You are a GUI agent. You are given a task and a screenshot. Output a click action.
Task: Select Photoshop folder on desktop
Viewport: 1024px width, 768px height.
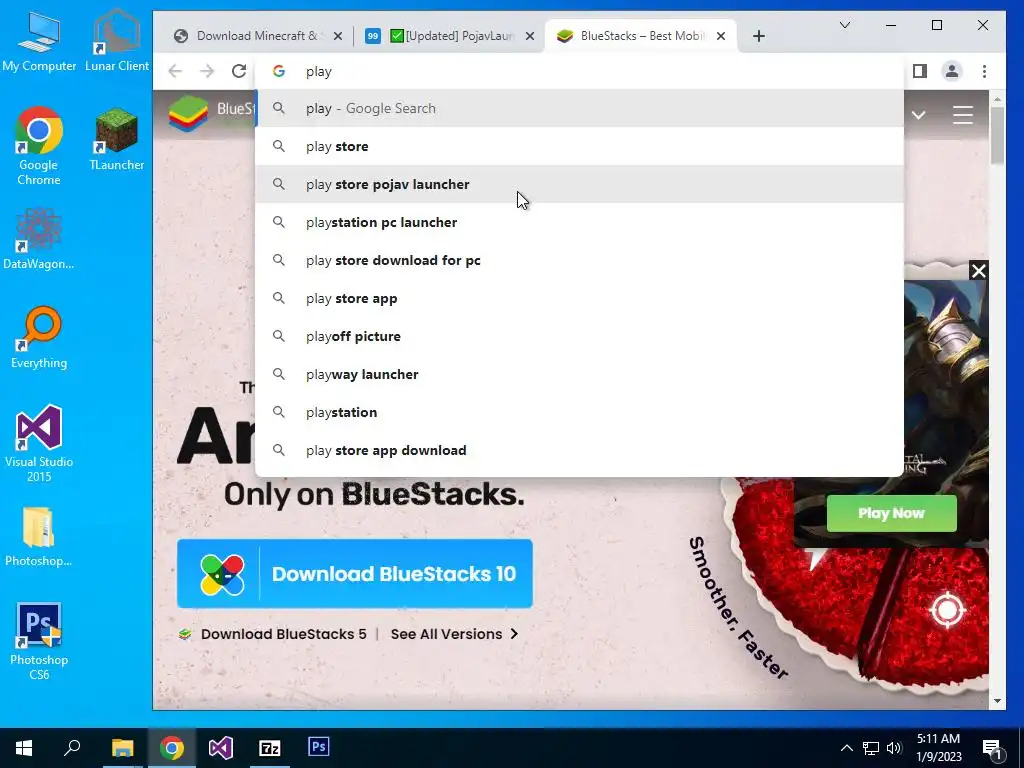(x=39, y=537)
